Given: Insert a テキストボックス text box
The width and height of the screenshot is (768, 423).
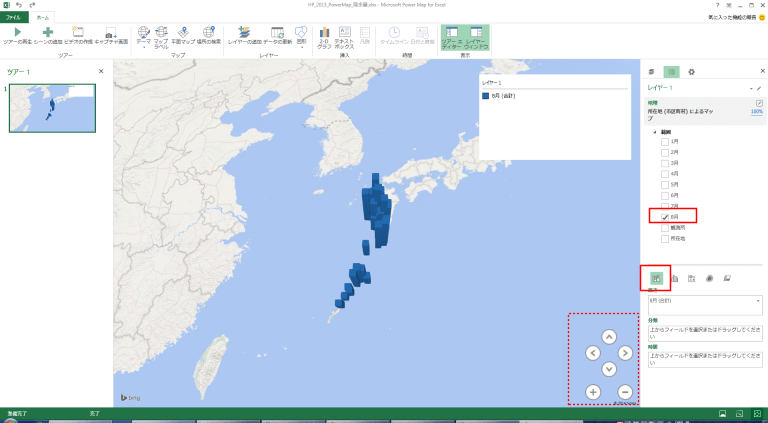Looking at the screenshot, I should [x=343, y=35].
